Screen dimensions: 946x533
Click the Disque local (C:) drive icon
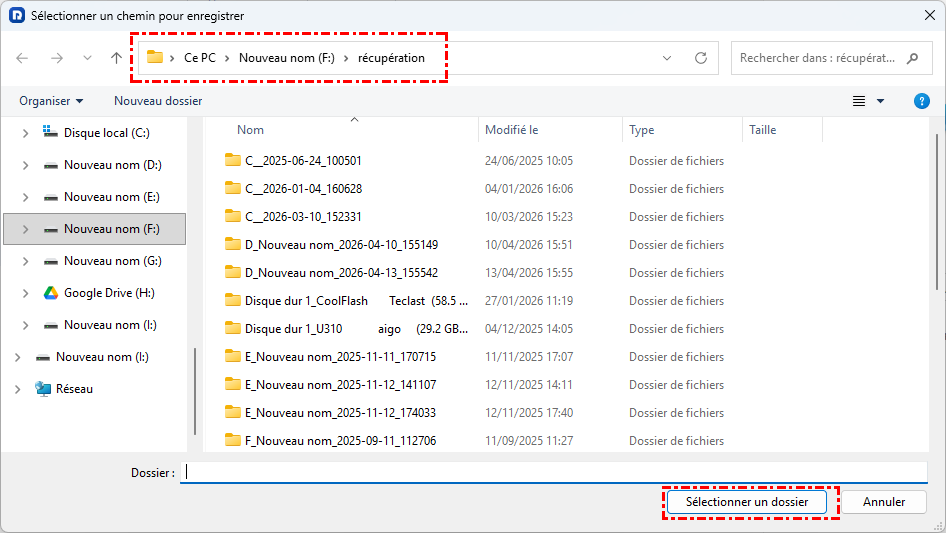[x=51, y=133]
